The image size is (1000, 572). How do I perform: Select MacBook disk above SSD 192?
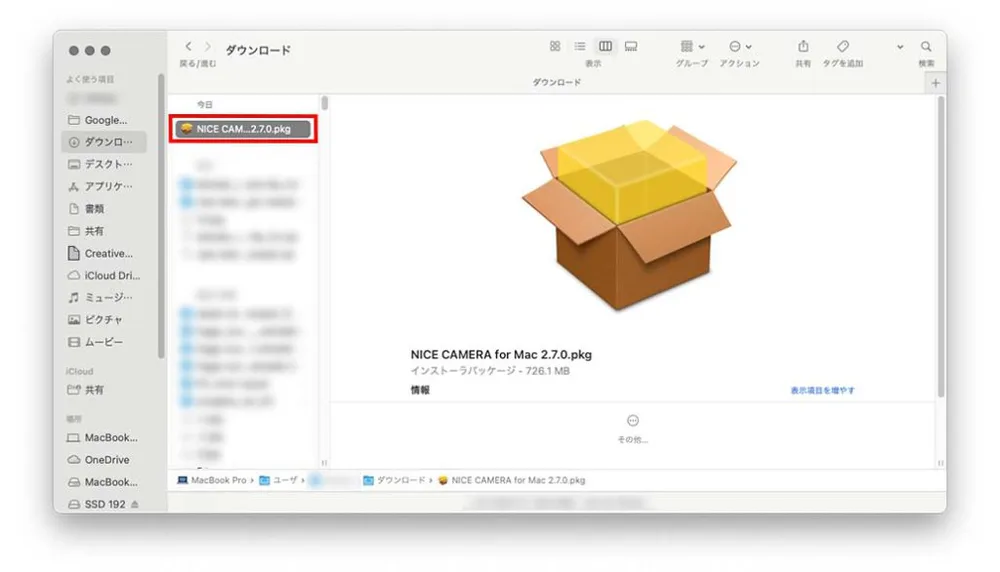coord(104,482)
